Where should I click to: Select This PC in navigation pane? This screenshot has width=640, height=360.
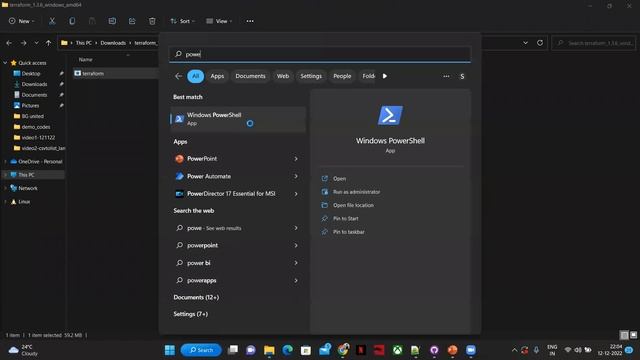[26, 175]
